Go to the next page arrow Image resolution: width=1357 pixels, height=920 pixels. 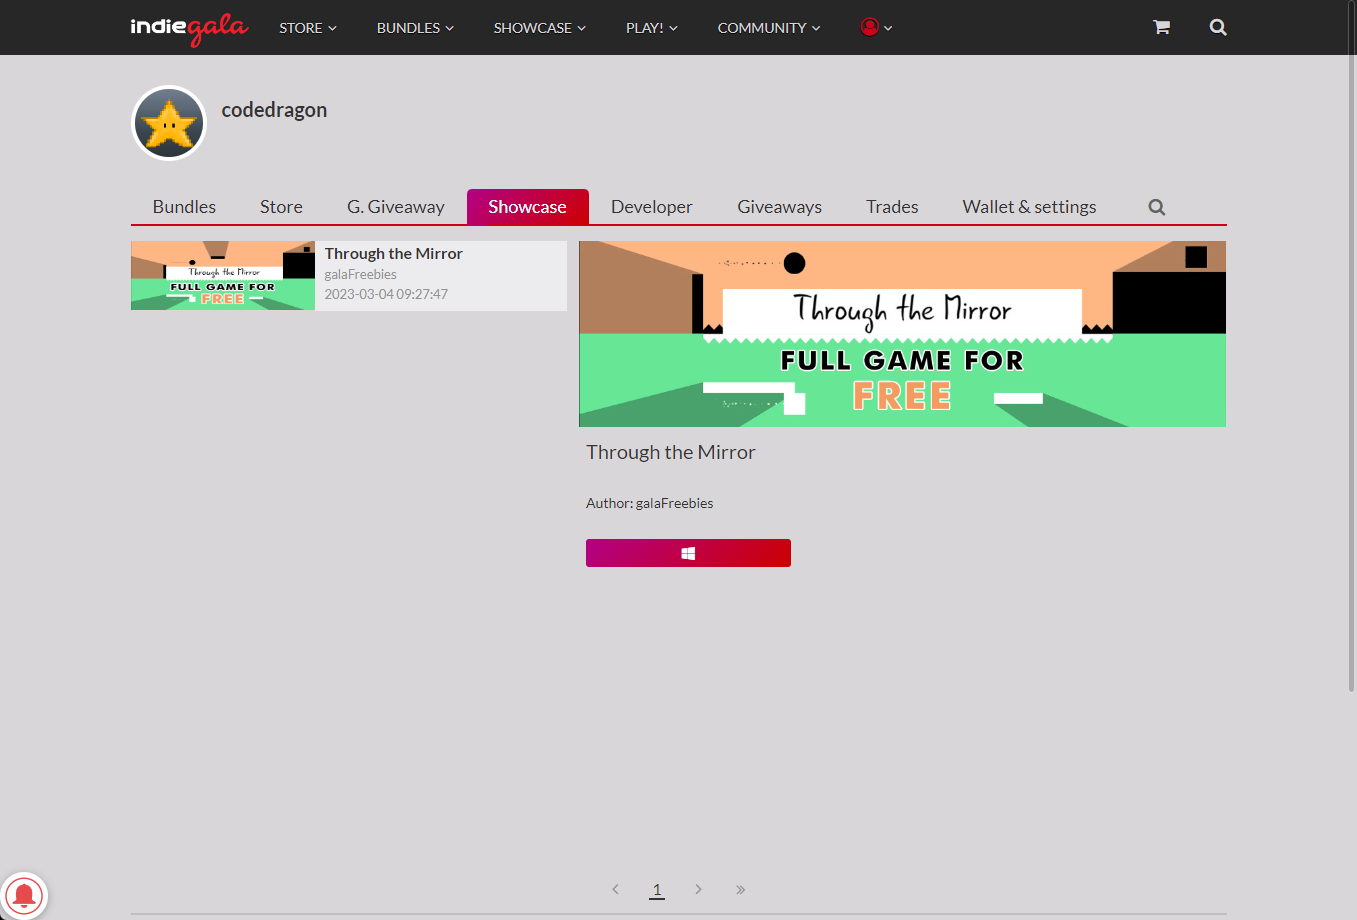[x=698, y=889]
